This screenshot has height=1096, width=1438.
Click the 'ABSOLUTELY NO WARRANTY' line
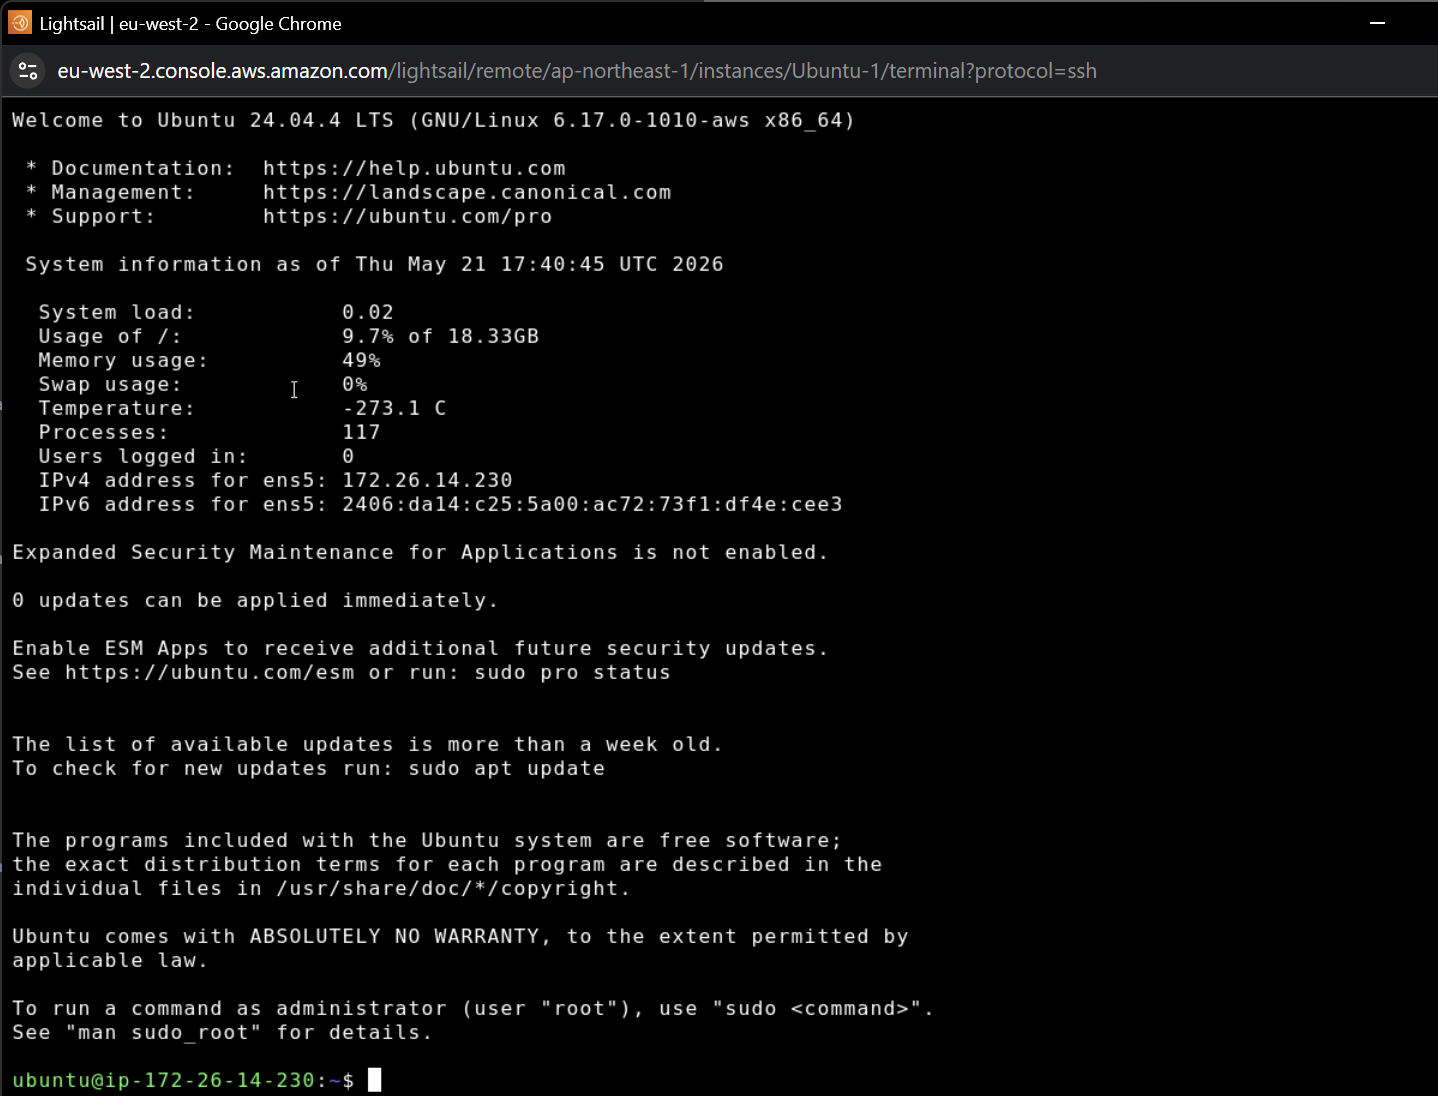[x=460, y=936]
